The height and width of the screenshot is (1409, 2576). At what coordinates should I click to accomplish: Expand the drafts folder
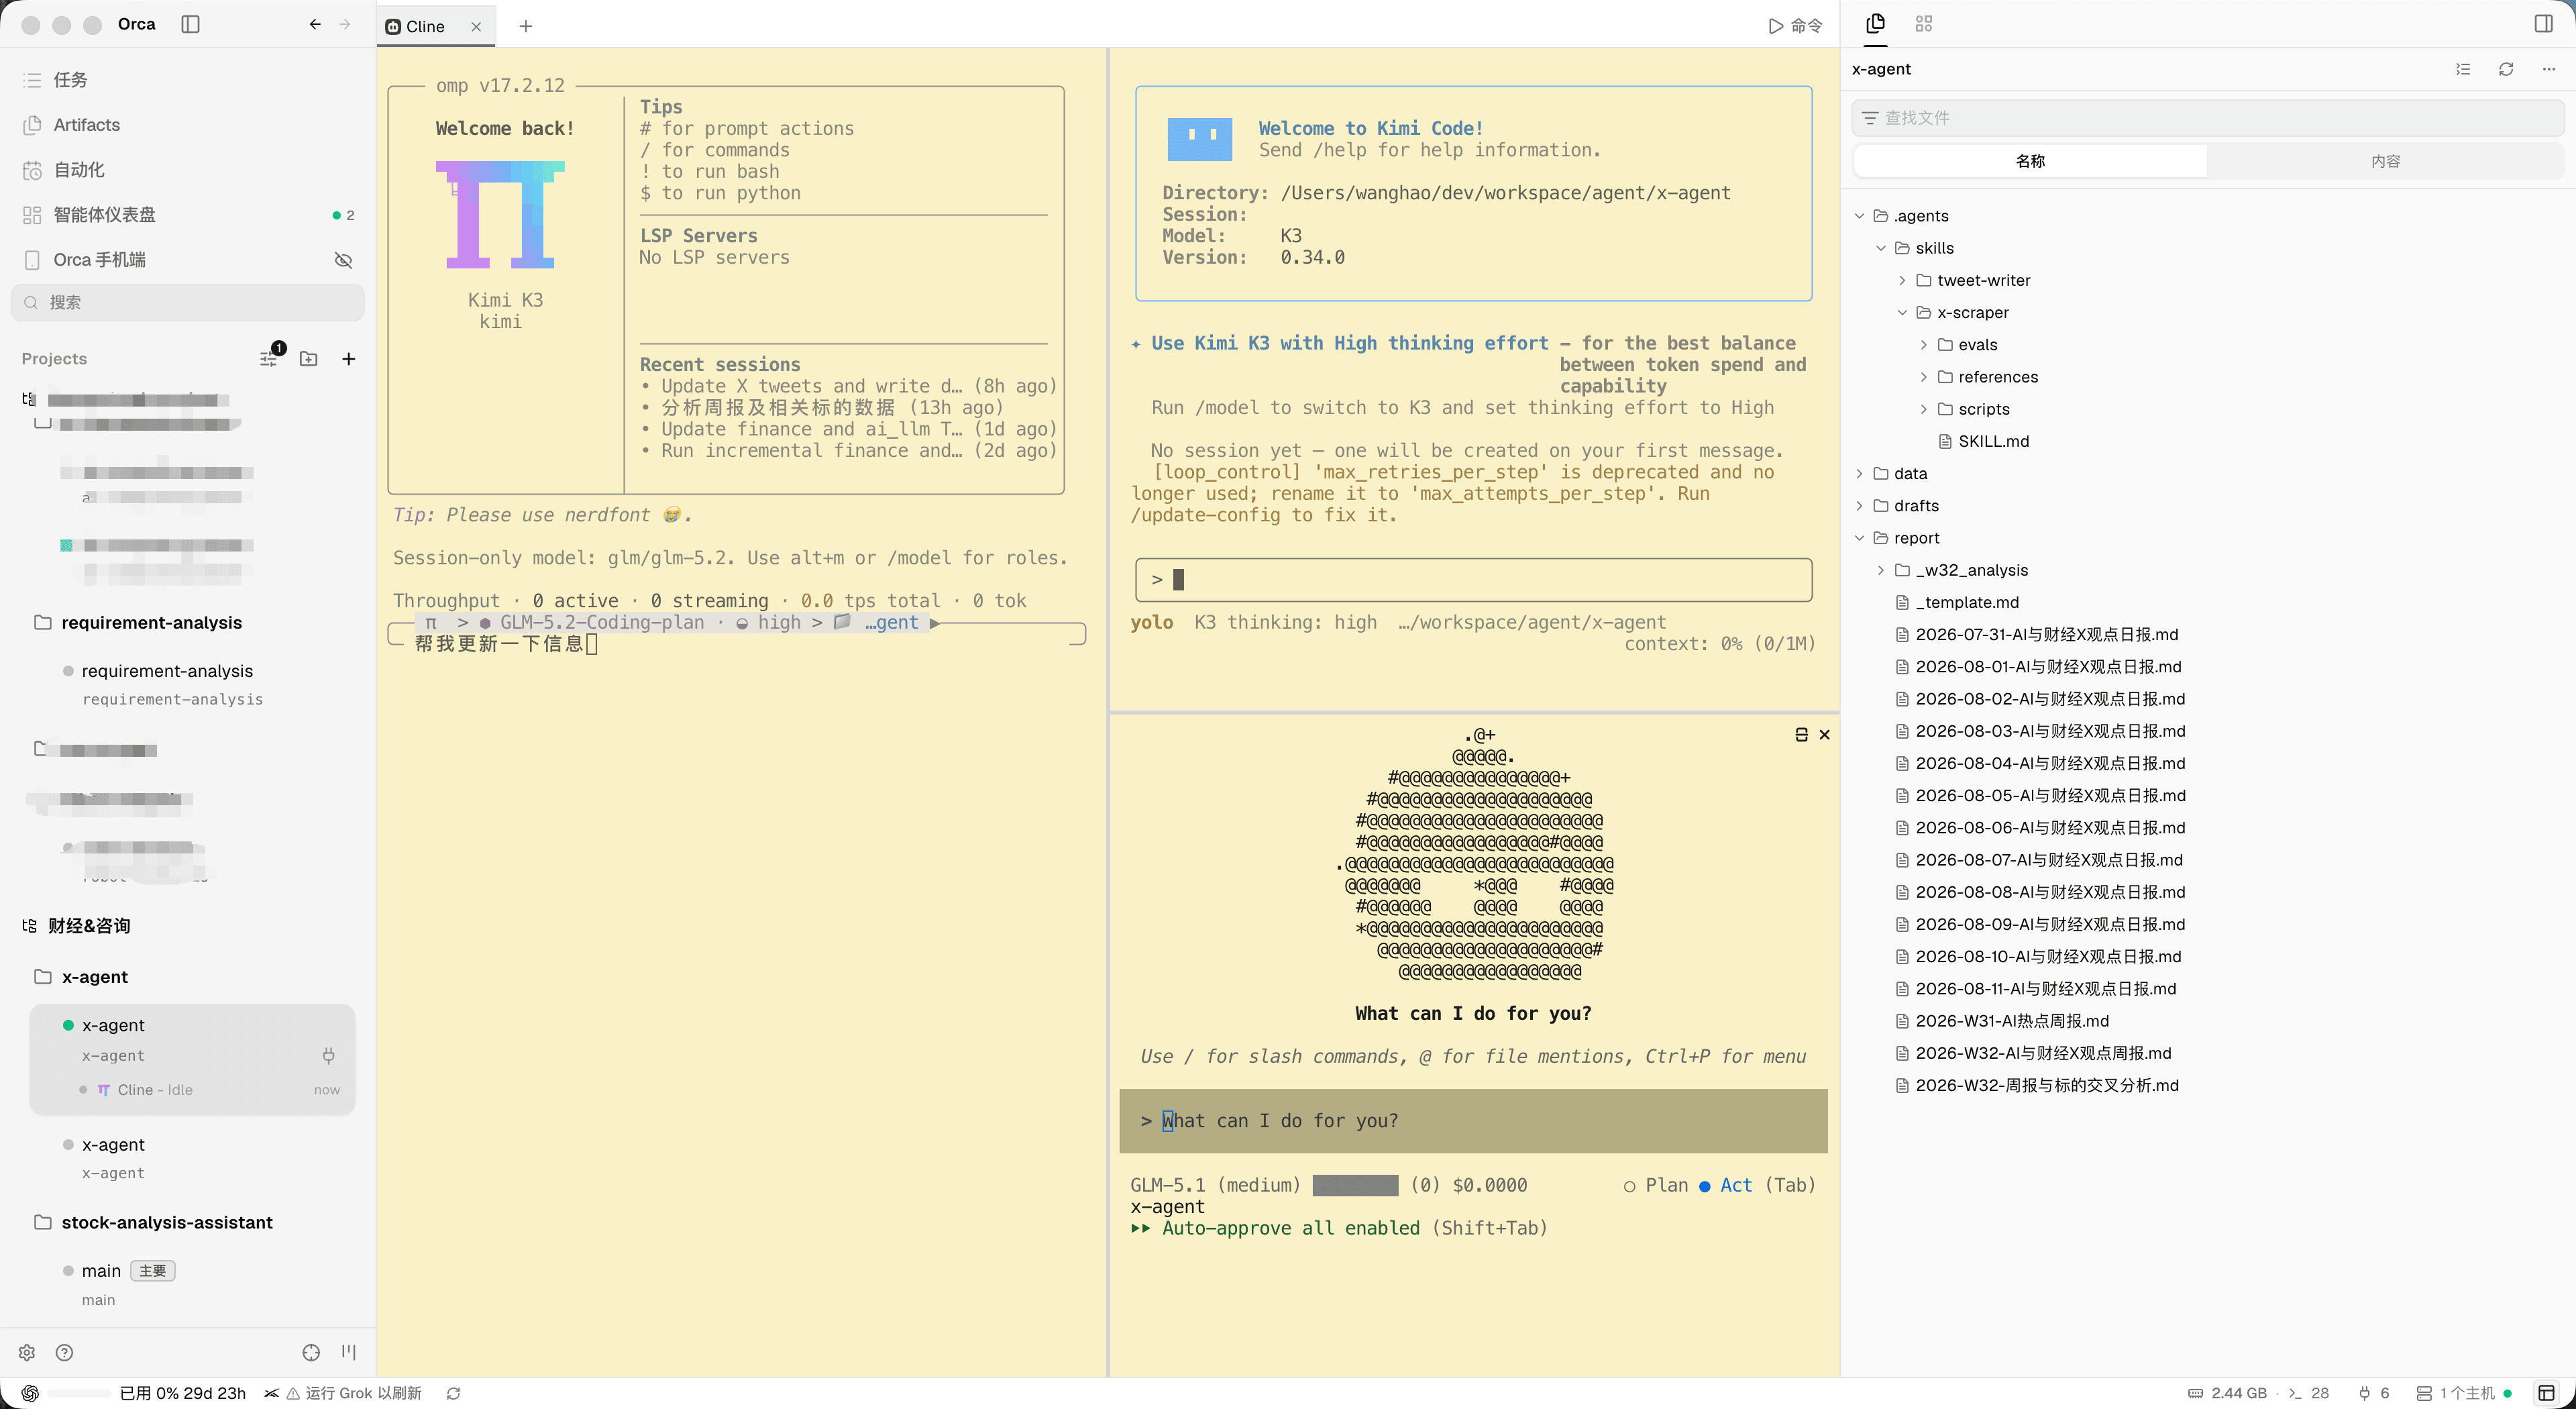pyautogui.click(x=1859, y=506)
